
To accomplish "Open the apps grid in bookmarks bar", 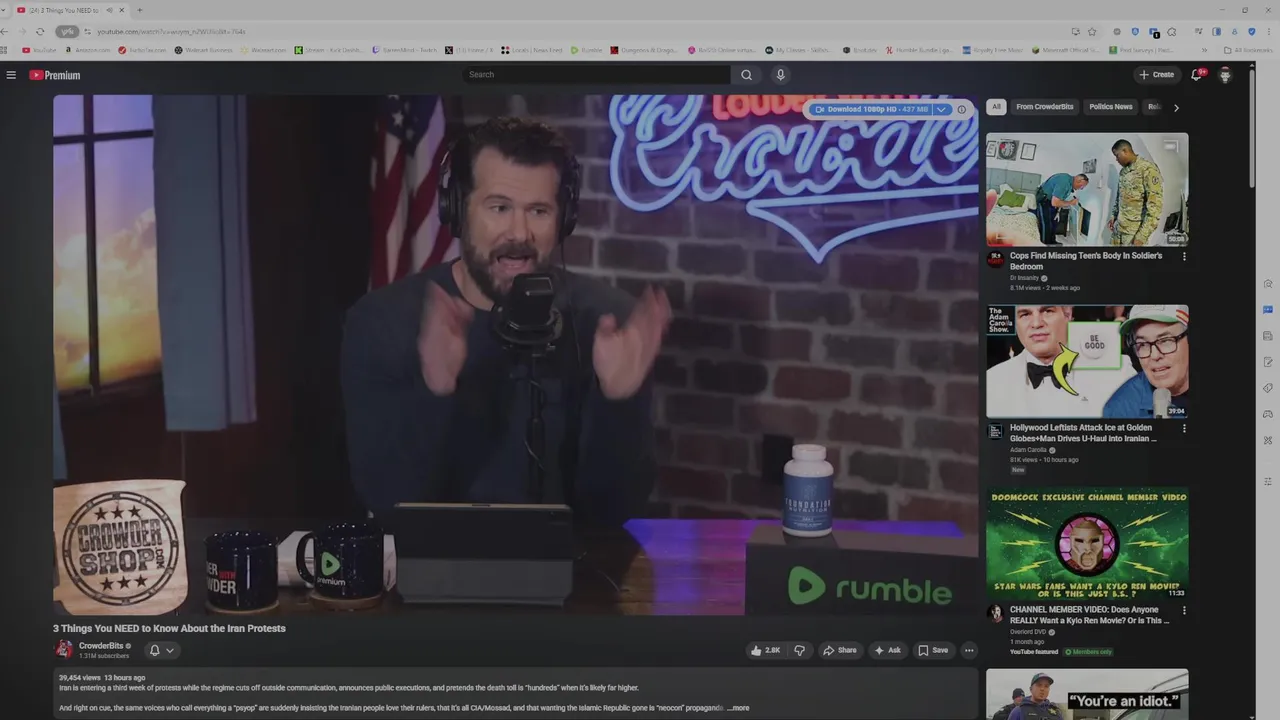I will coord(5,50).
